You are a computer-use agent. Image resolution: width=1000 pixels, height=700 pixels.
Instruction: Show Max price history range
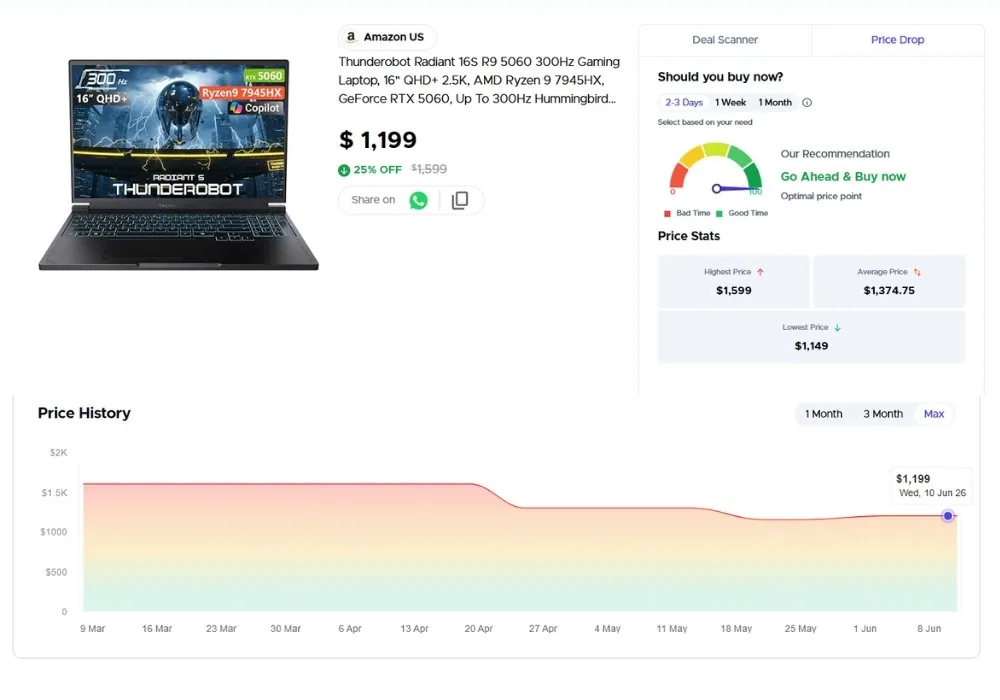[x=934, y=414]
